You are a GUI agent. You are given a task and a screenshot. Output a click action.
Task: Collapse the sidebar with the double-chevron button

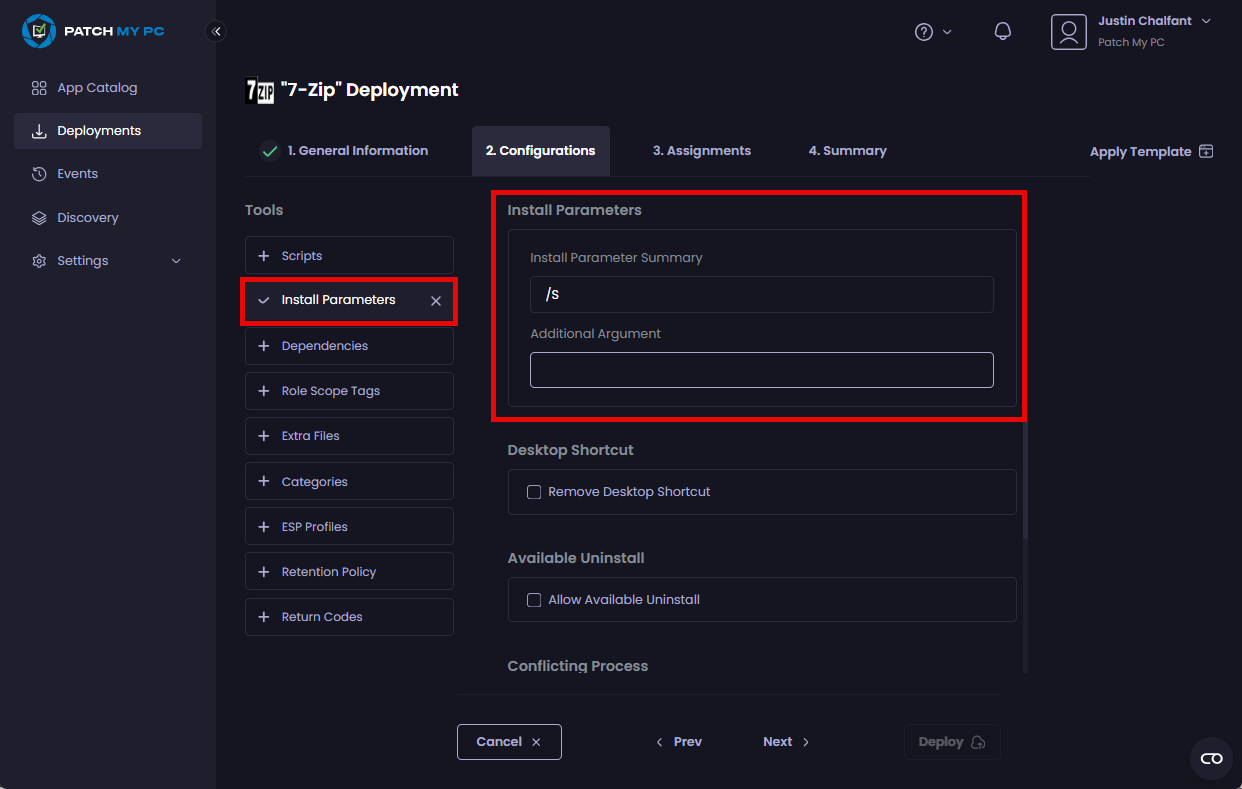point(216,31)
